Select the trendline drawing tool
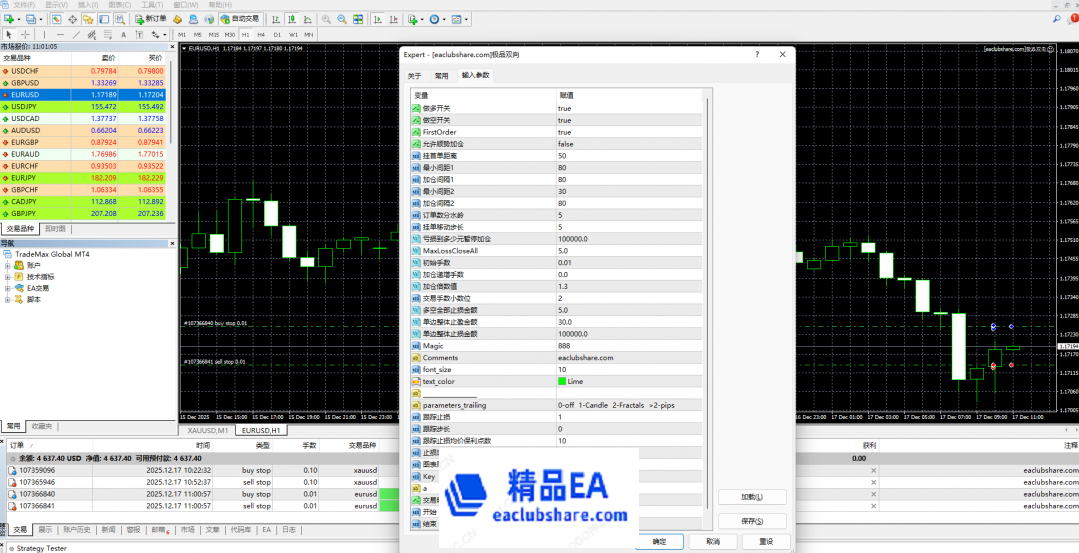 click(x=77, y=34)
